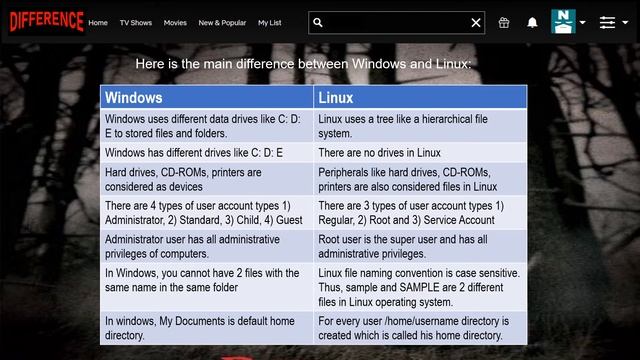Click inside the search input field
The image size is (640, 360).
(396, 22)
